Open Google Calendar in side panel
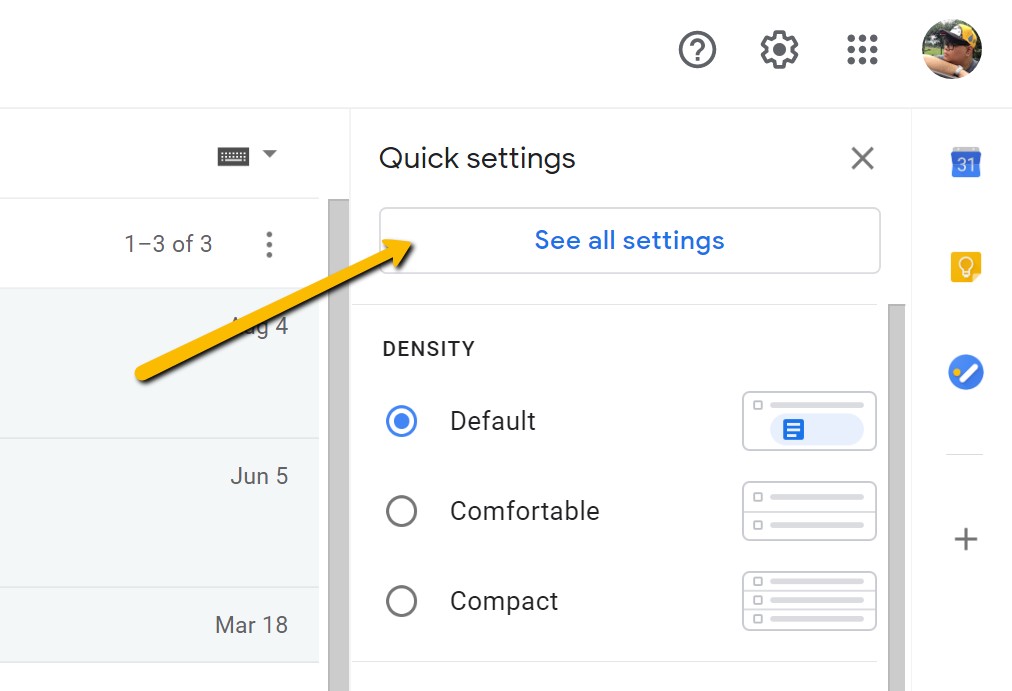The height and width of the screenshot is (691, 1012). pos(966,162)
